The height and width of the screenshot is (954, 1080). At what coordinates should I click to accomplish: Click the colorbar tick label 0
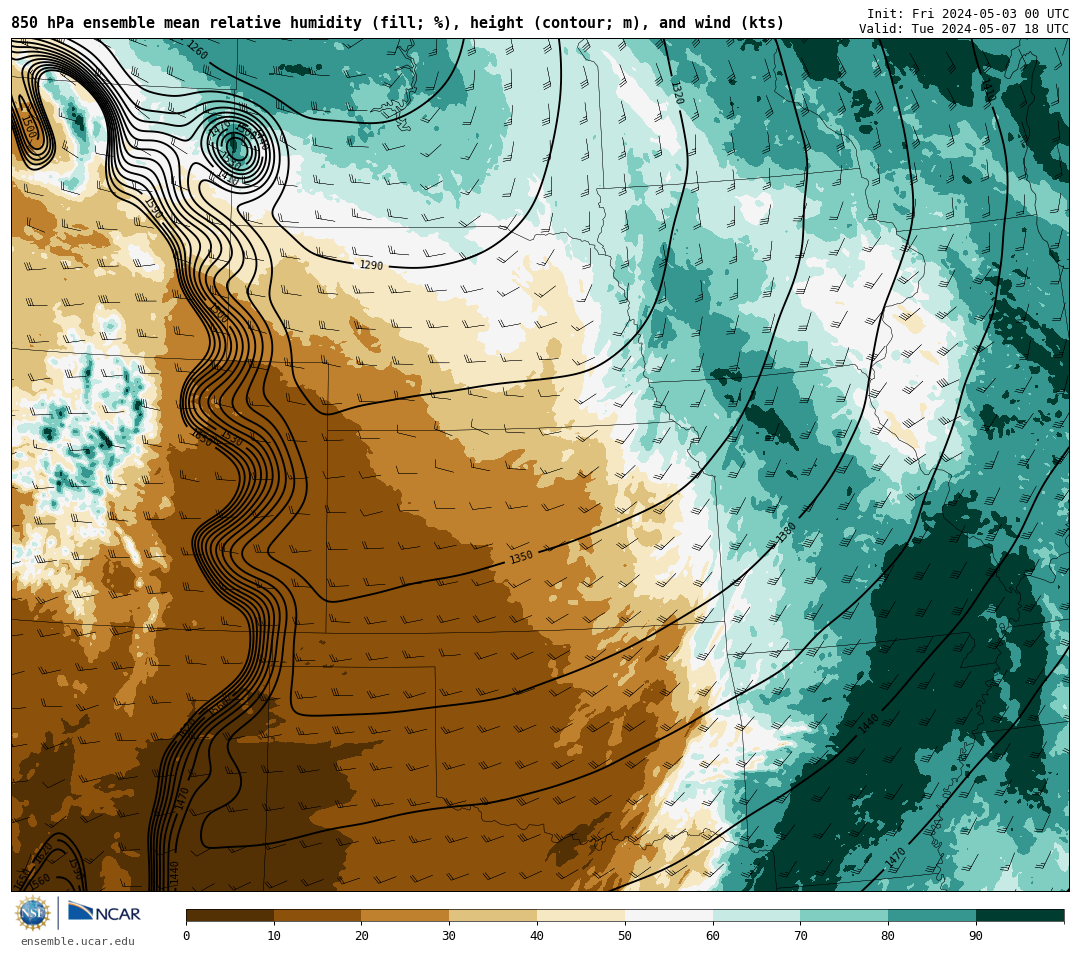(x=187, y=935)
